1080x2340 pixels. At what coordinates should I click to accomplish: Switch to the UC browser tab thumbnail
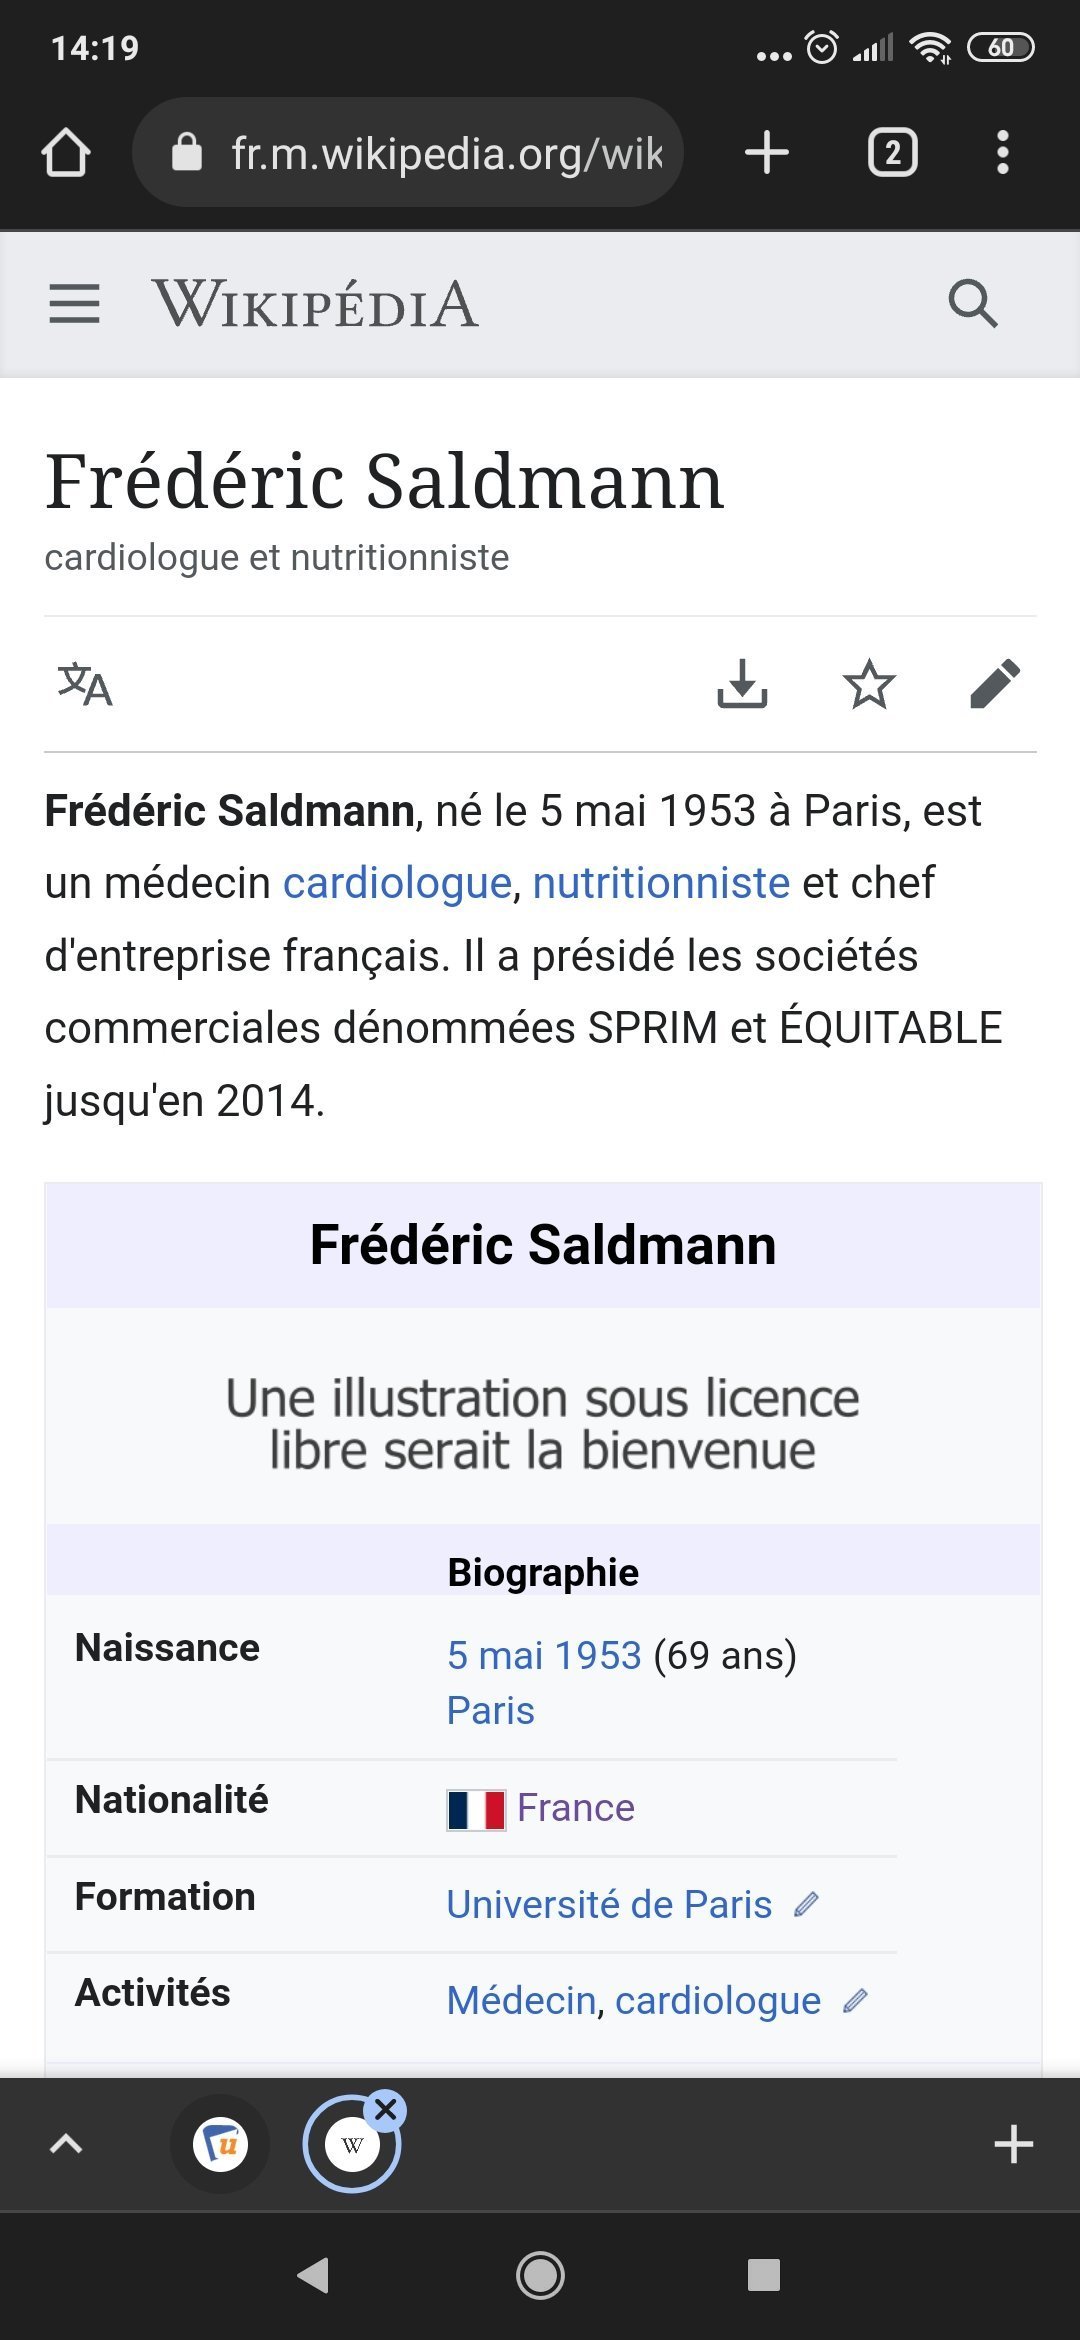tap(220, 2144)
